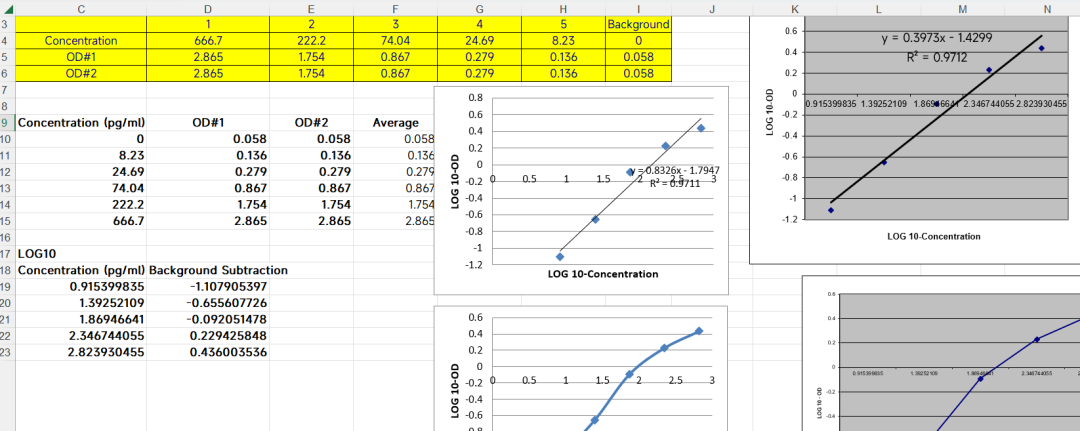Select column D header

click(x=208, y=8)
